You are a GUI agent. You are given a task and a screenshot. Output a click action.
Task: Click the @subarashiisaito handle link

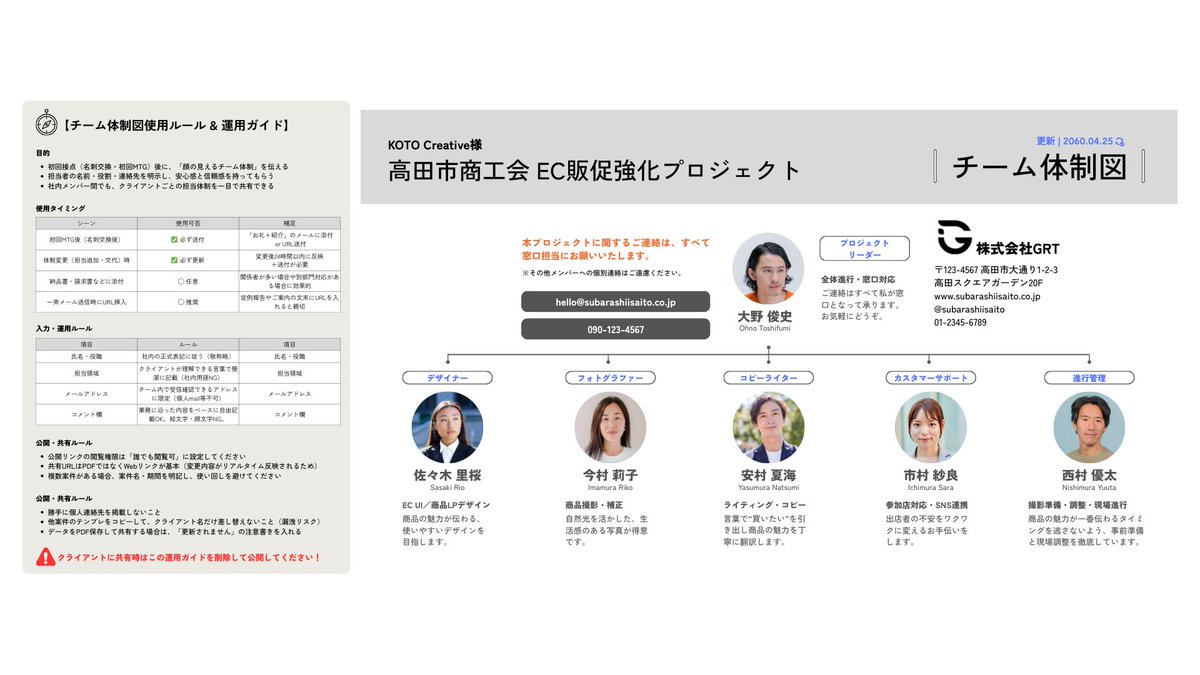(970, 309)
